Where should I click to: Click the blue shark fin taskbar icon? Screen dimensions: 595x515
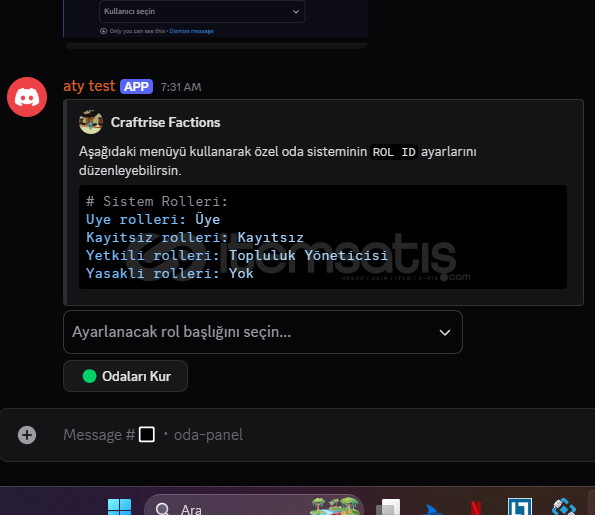pyautogui.click(x=432, y=509)
